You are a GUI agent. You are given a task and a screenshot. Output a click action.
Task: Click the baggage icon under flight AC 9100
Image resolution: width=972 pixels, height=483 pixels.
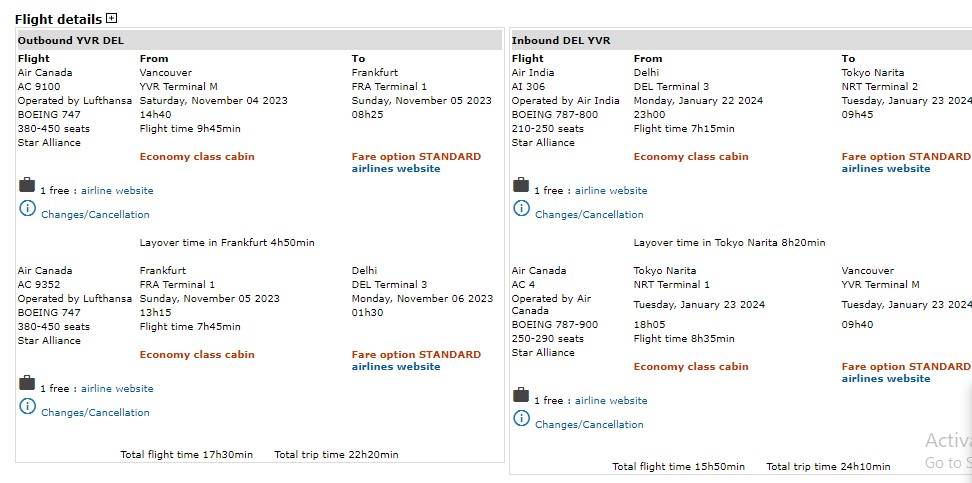click(x=27, y=186)
